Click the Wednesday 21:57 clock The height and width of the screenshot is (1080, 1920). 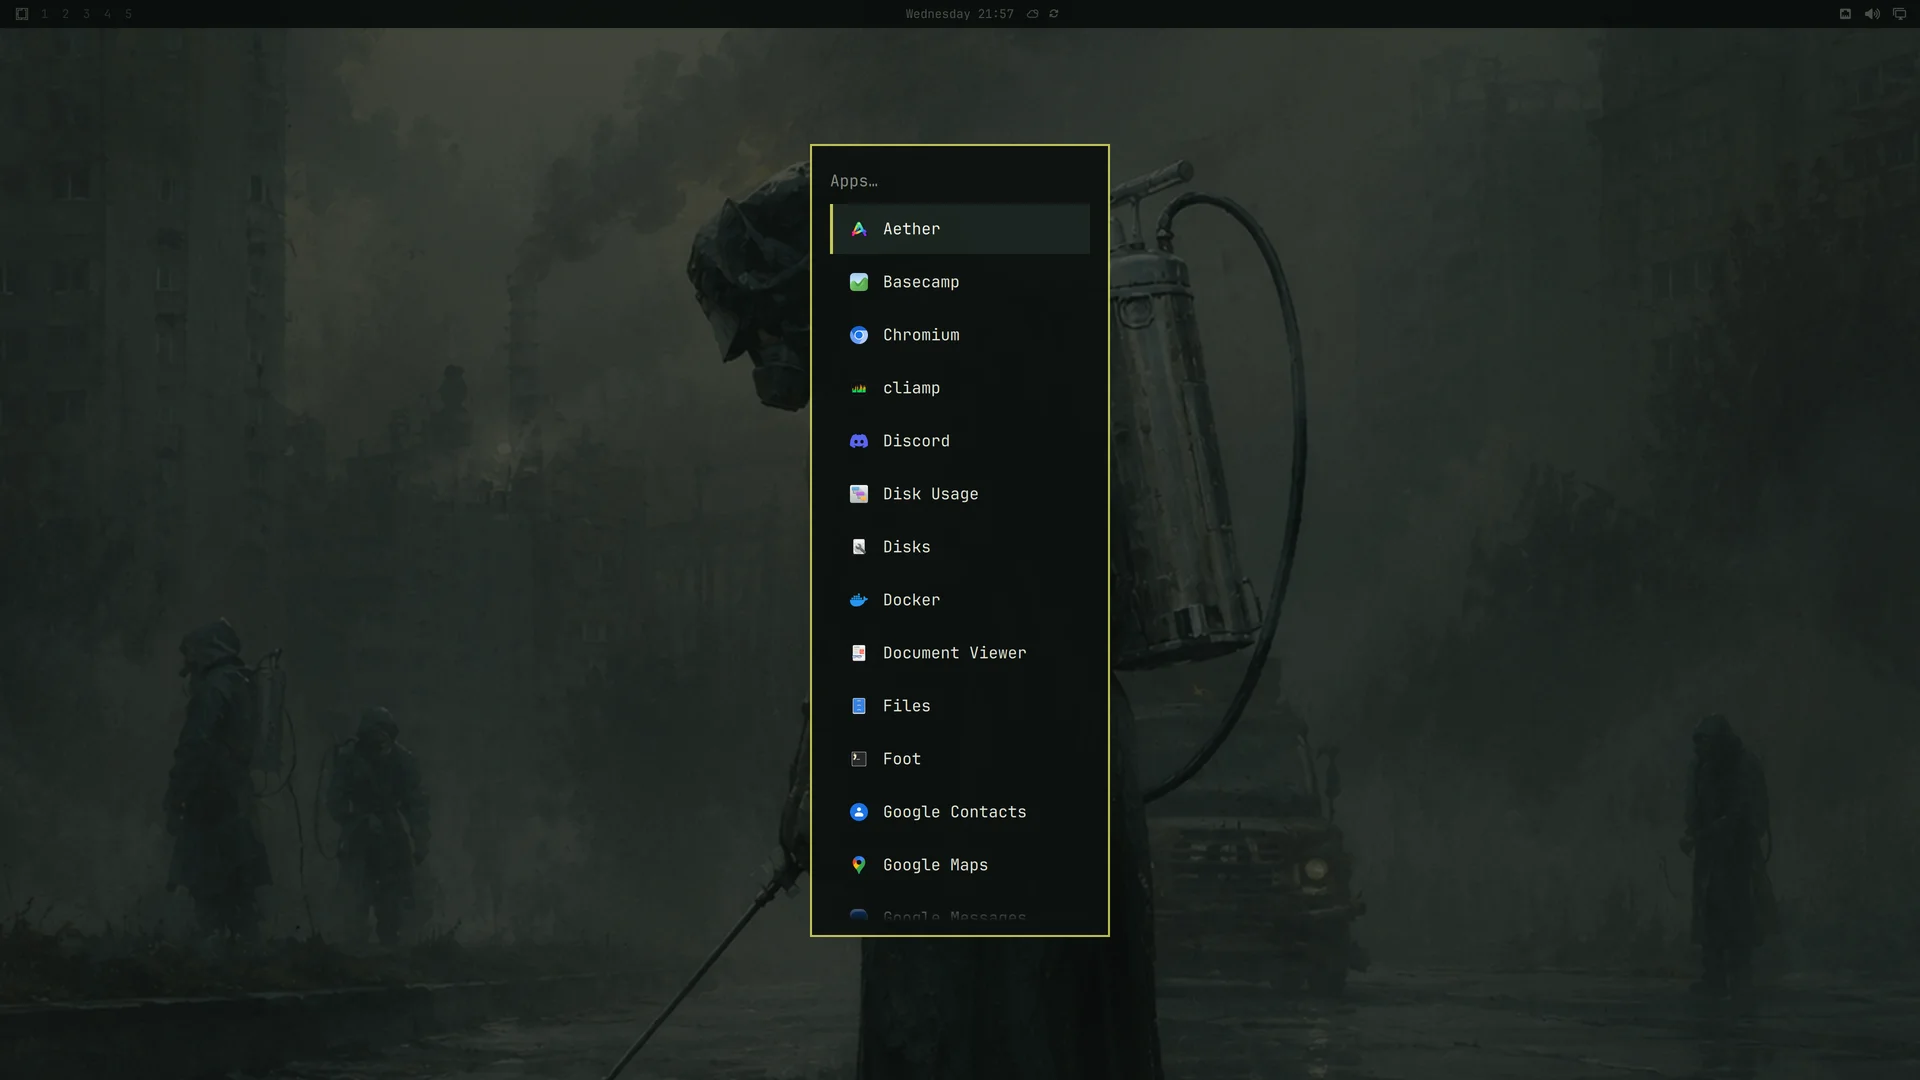tap(959, 14)
